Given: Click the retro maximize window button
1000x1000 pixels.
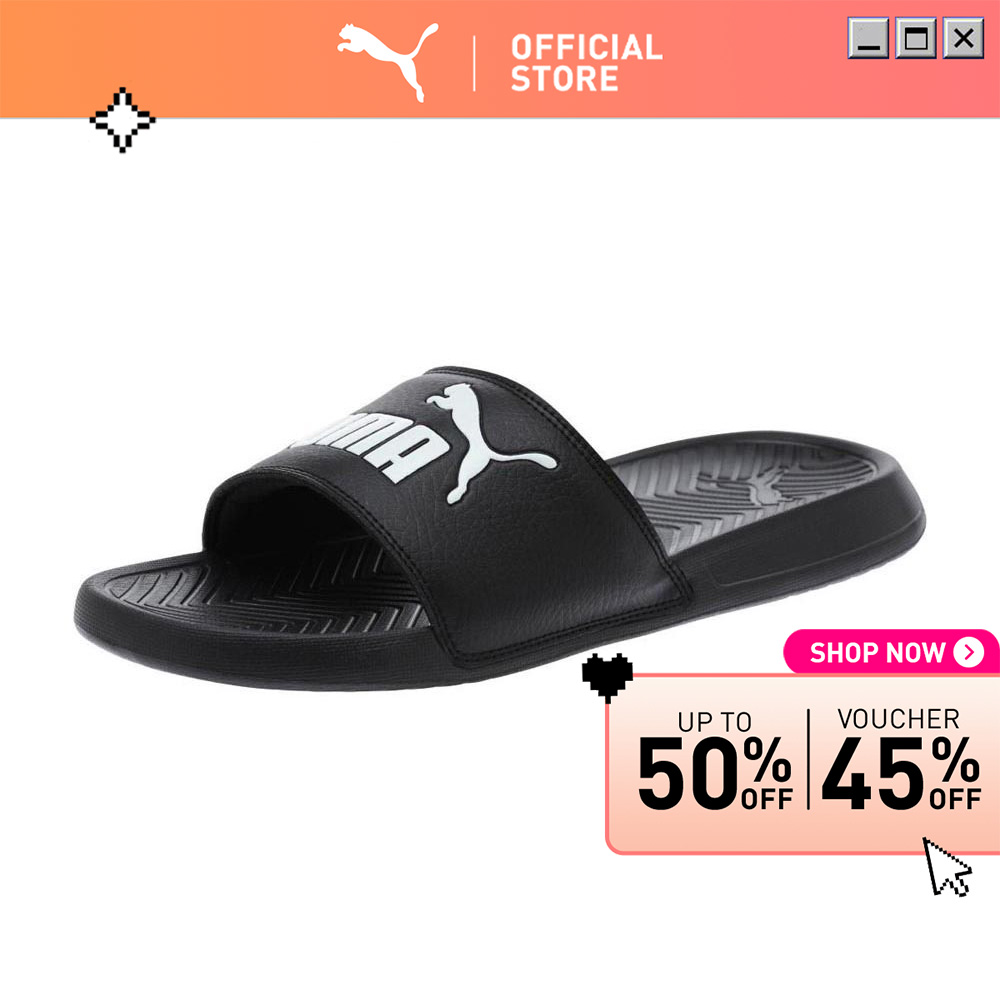Looking at the screenshot, I should [916, 38].
